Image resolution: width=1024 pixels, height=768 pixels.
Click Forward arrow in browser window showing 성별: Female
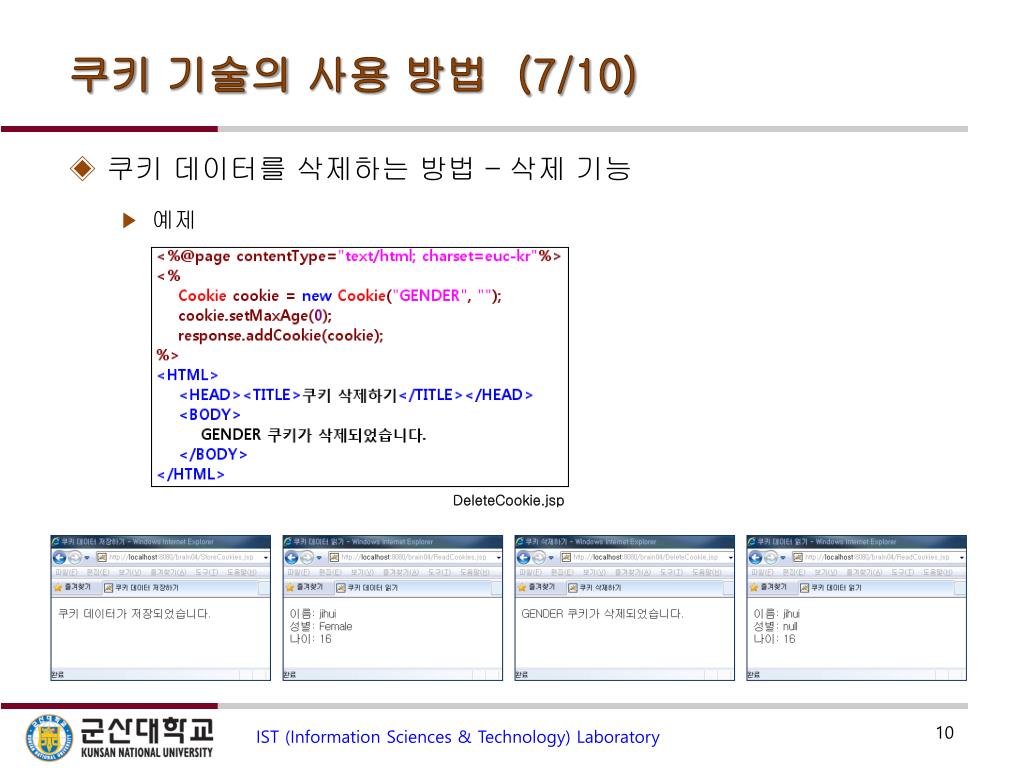tap(307, 558)
